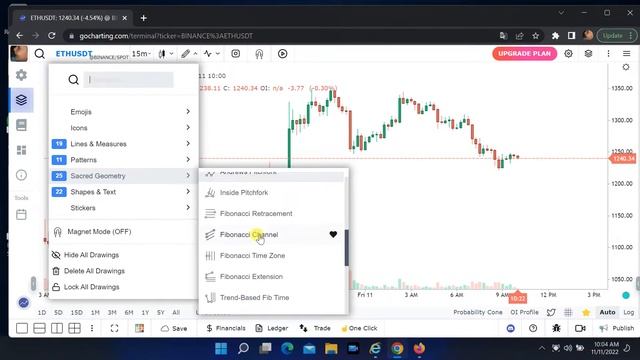Open the 15m timeframe dropdown
The height and width of the screenshot is (360, 640).
tap(141, 53)
